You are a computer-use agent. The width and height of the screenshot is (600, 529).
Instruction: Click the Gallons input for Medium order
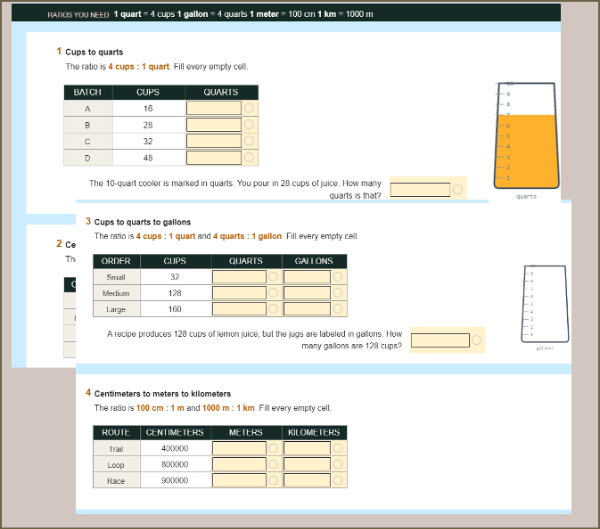(x=307, y=293)
